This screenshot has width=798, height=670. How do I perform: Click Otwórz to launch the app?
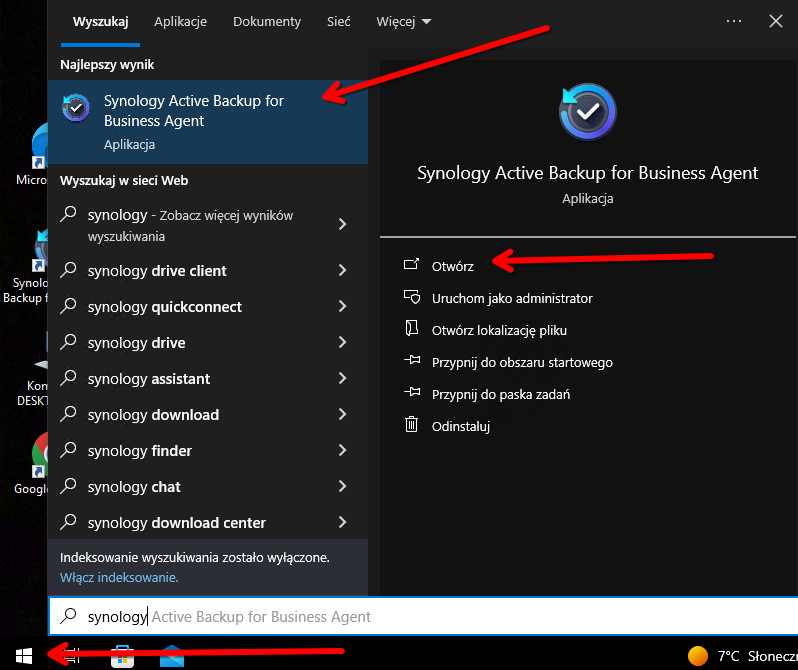click(x=452, y=266)
